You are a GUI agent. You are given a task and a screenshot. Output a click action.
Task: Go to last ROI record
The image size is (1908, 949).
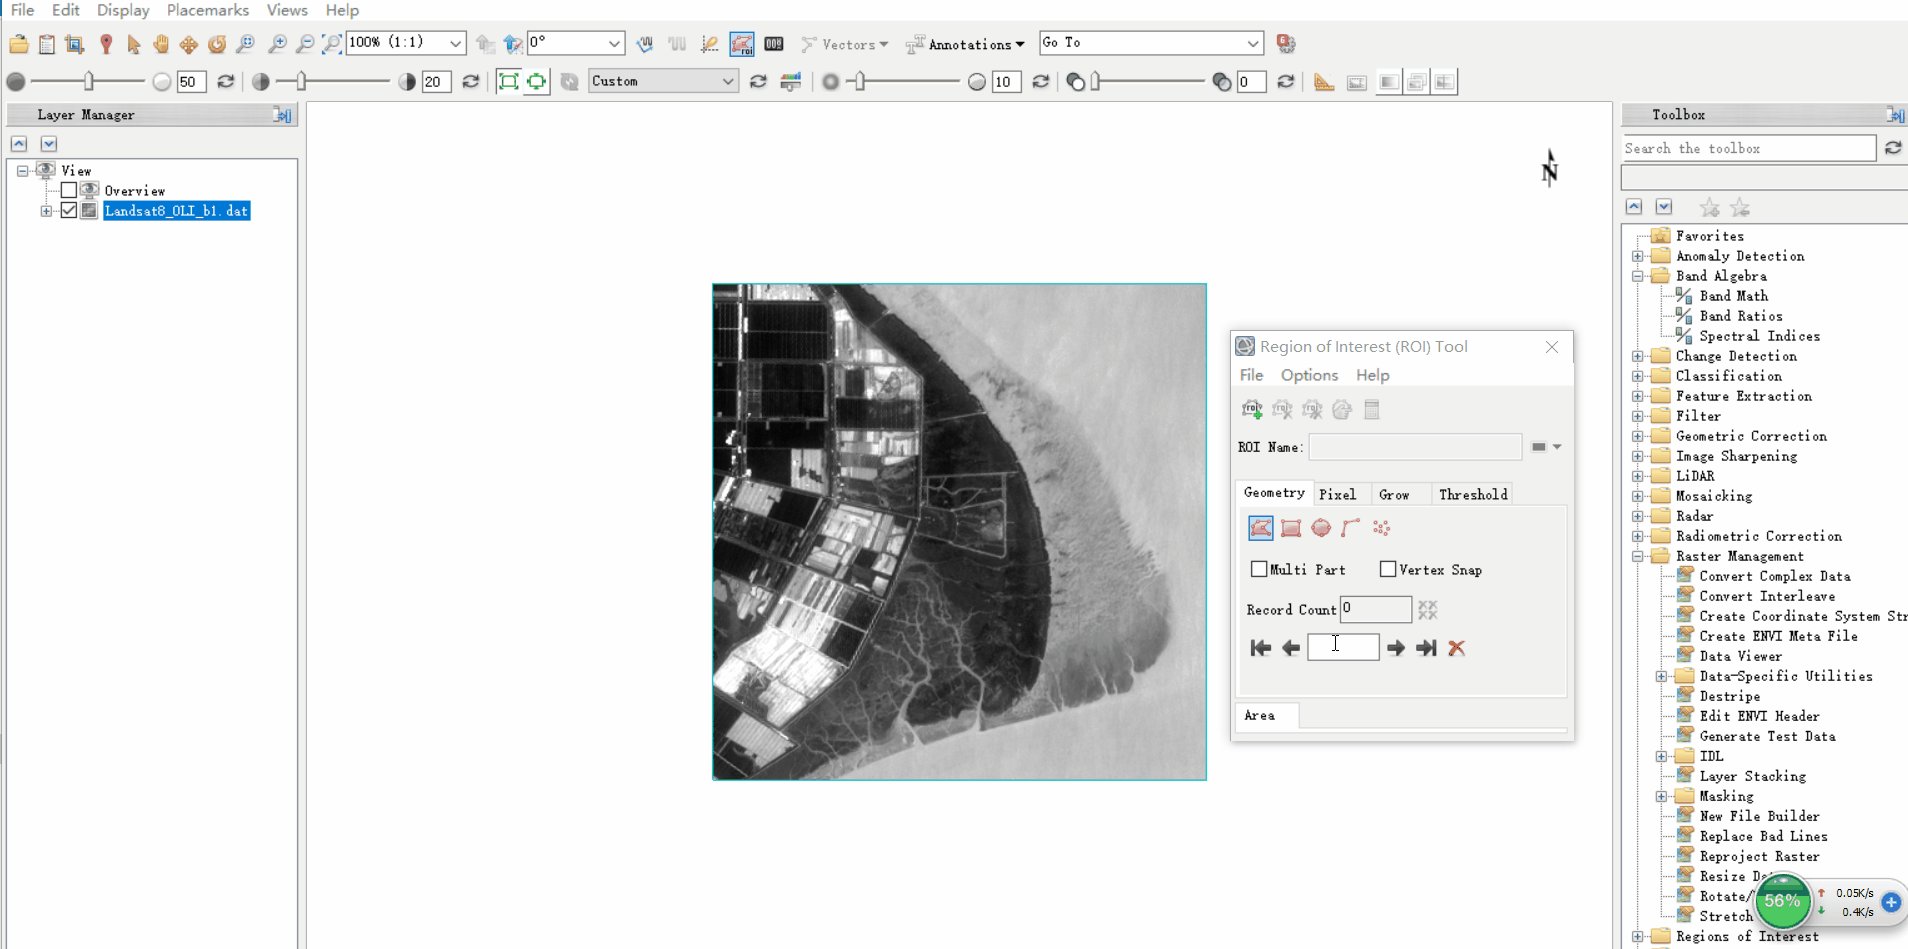[1427, 648]
